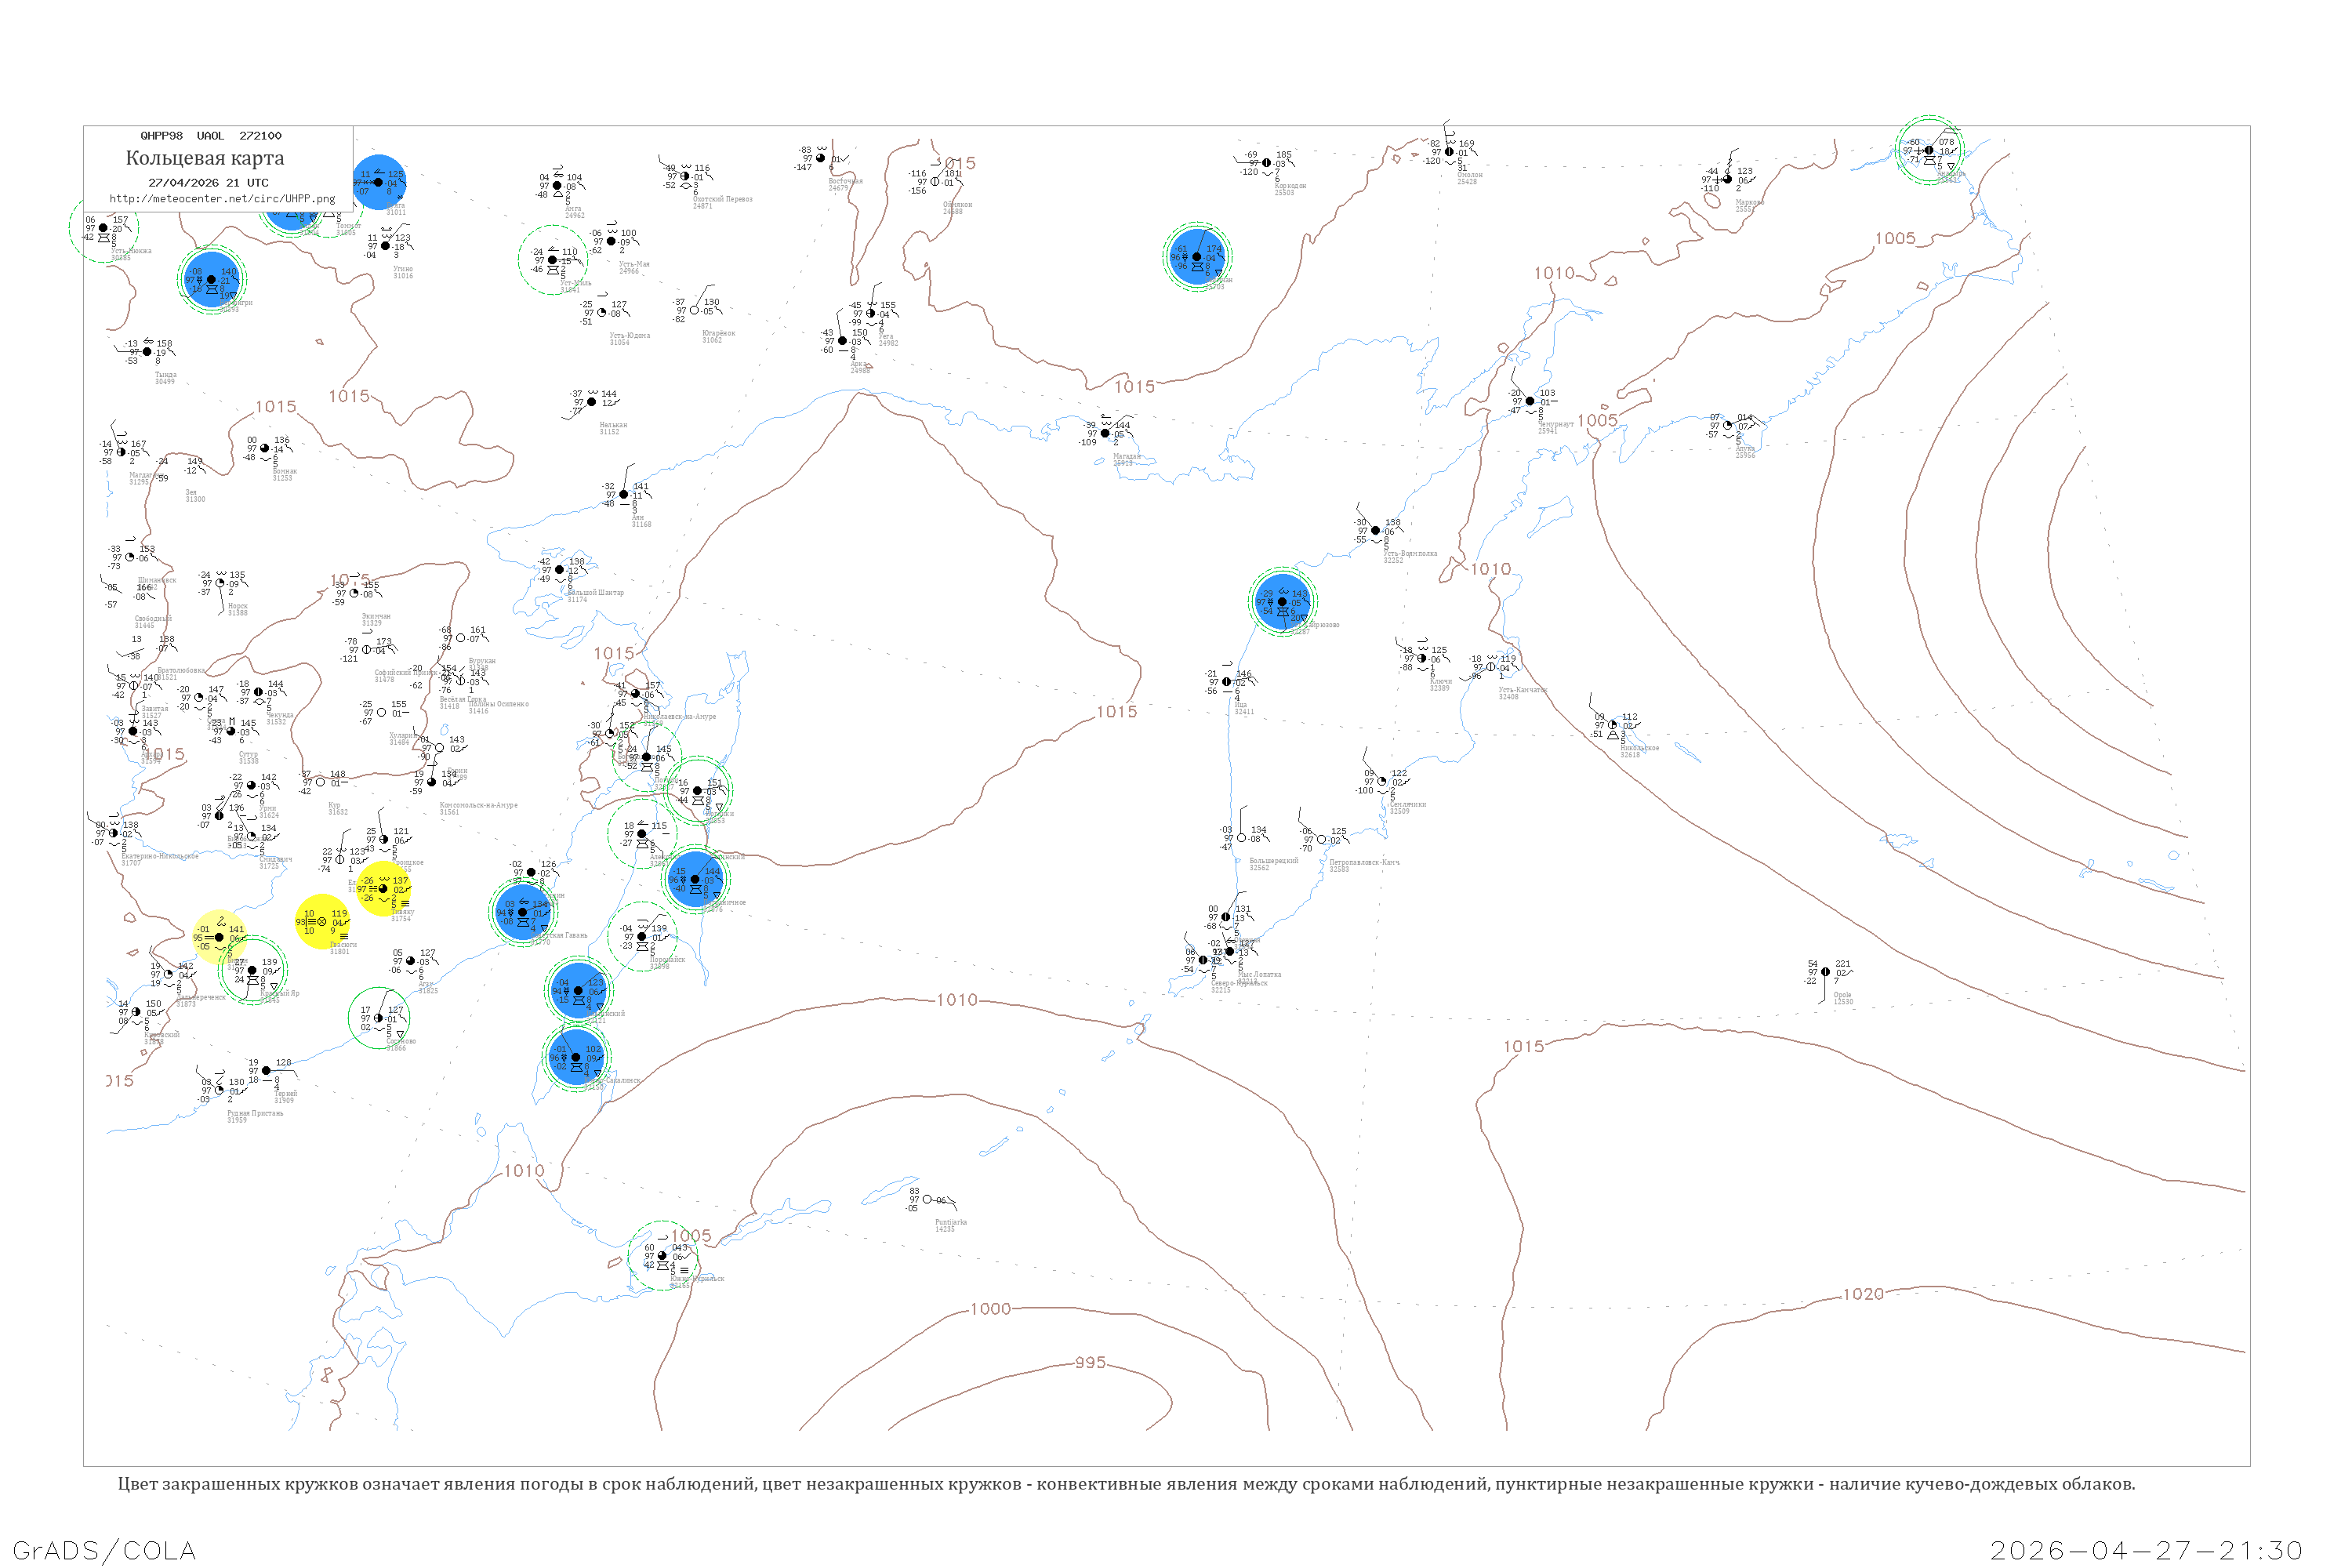Select the yellow Tivyaku station circle

tap(383, 888)
